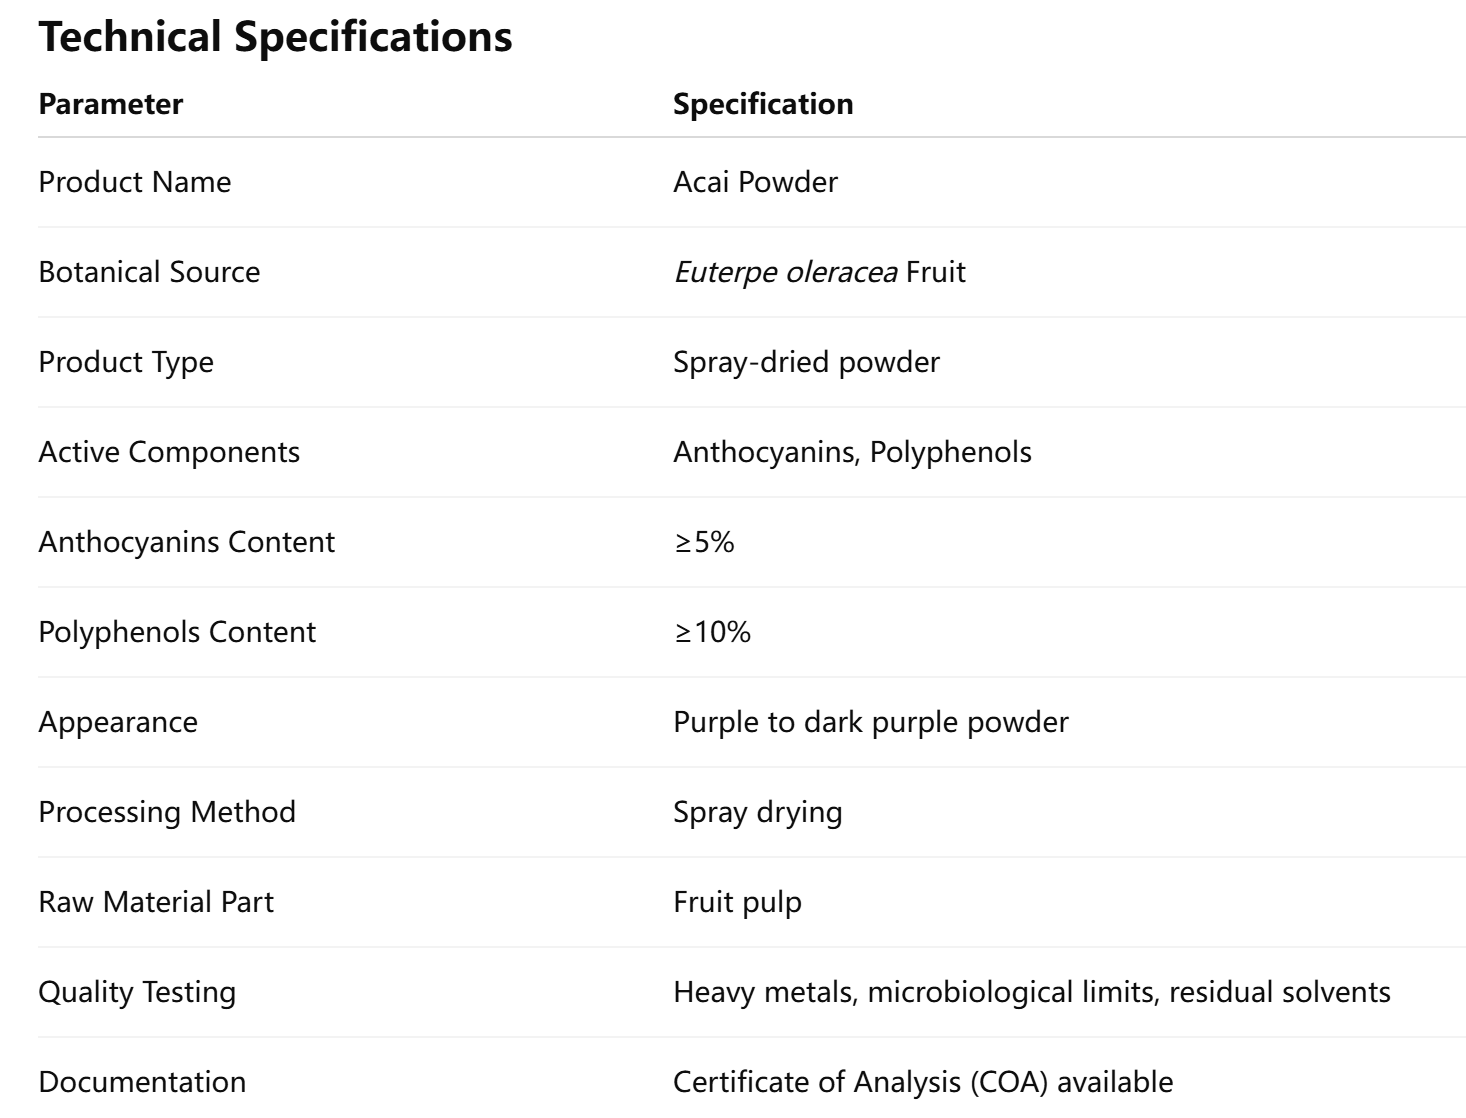Click the ≥10% value

712,632
